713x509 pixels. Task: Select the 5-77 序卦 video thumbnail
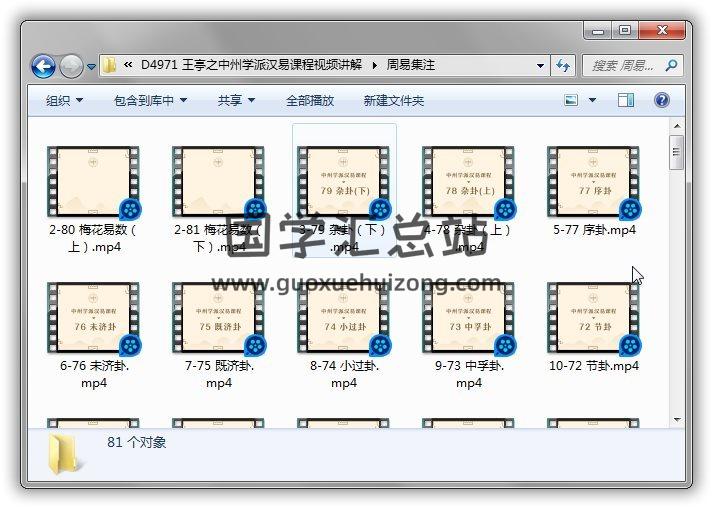(594, 181)
